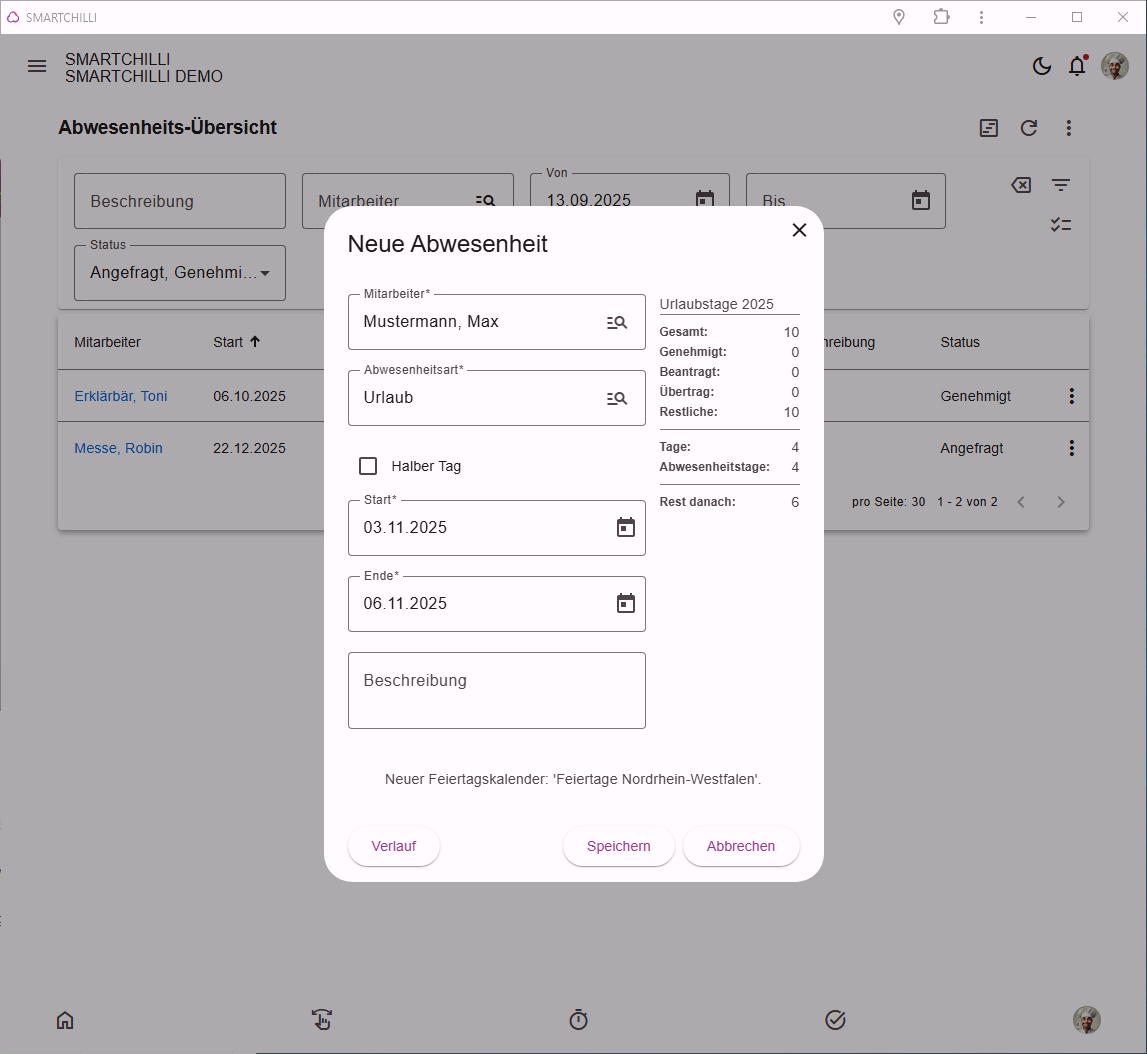Open the stopwatch timer tab in bottom bar
This screenshot has width=1147, height=1054.
pyautogui.click(x=579, y=1020)
